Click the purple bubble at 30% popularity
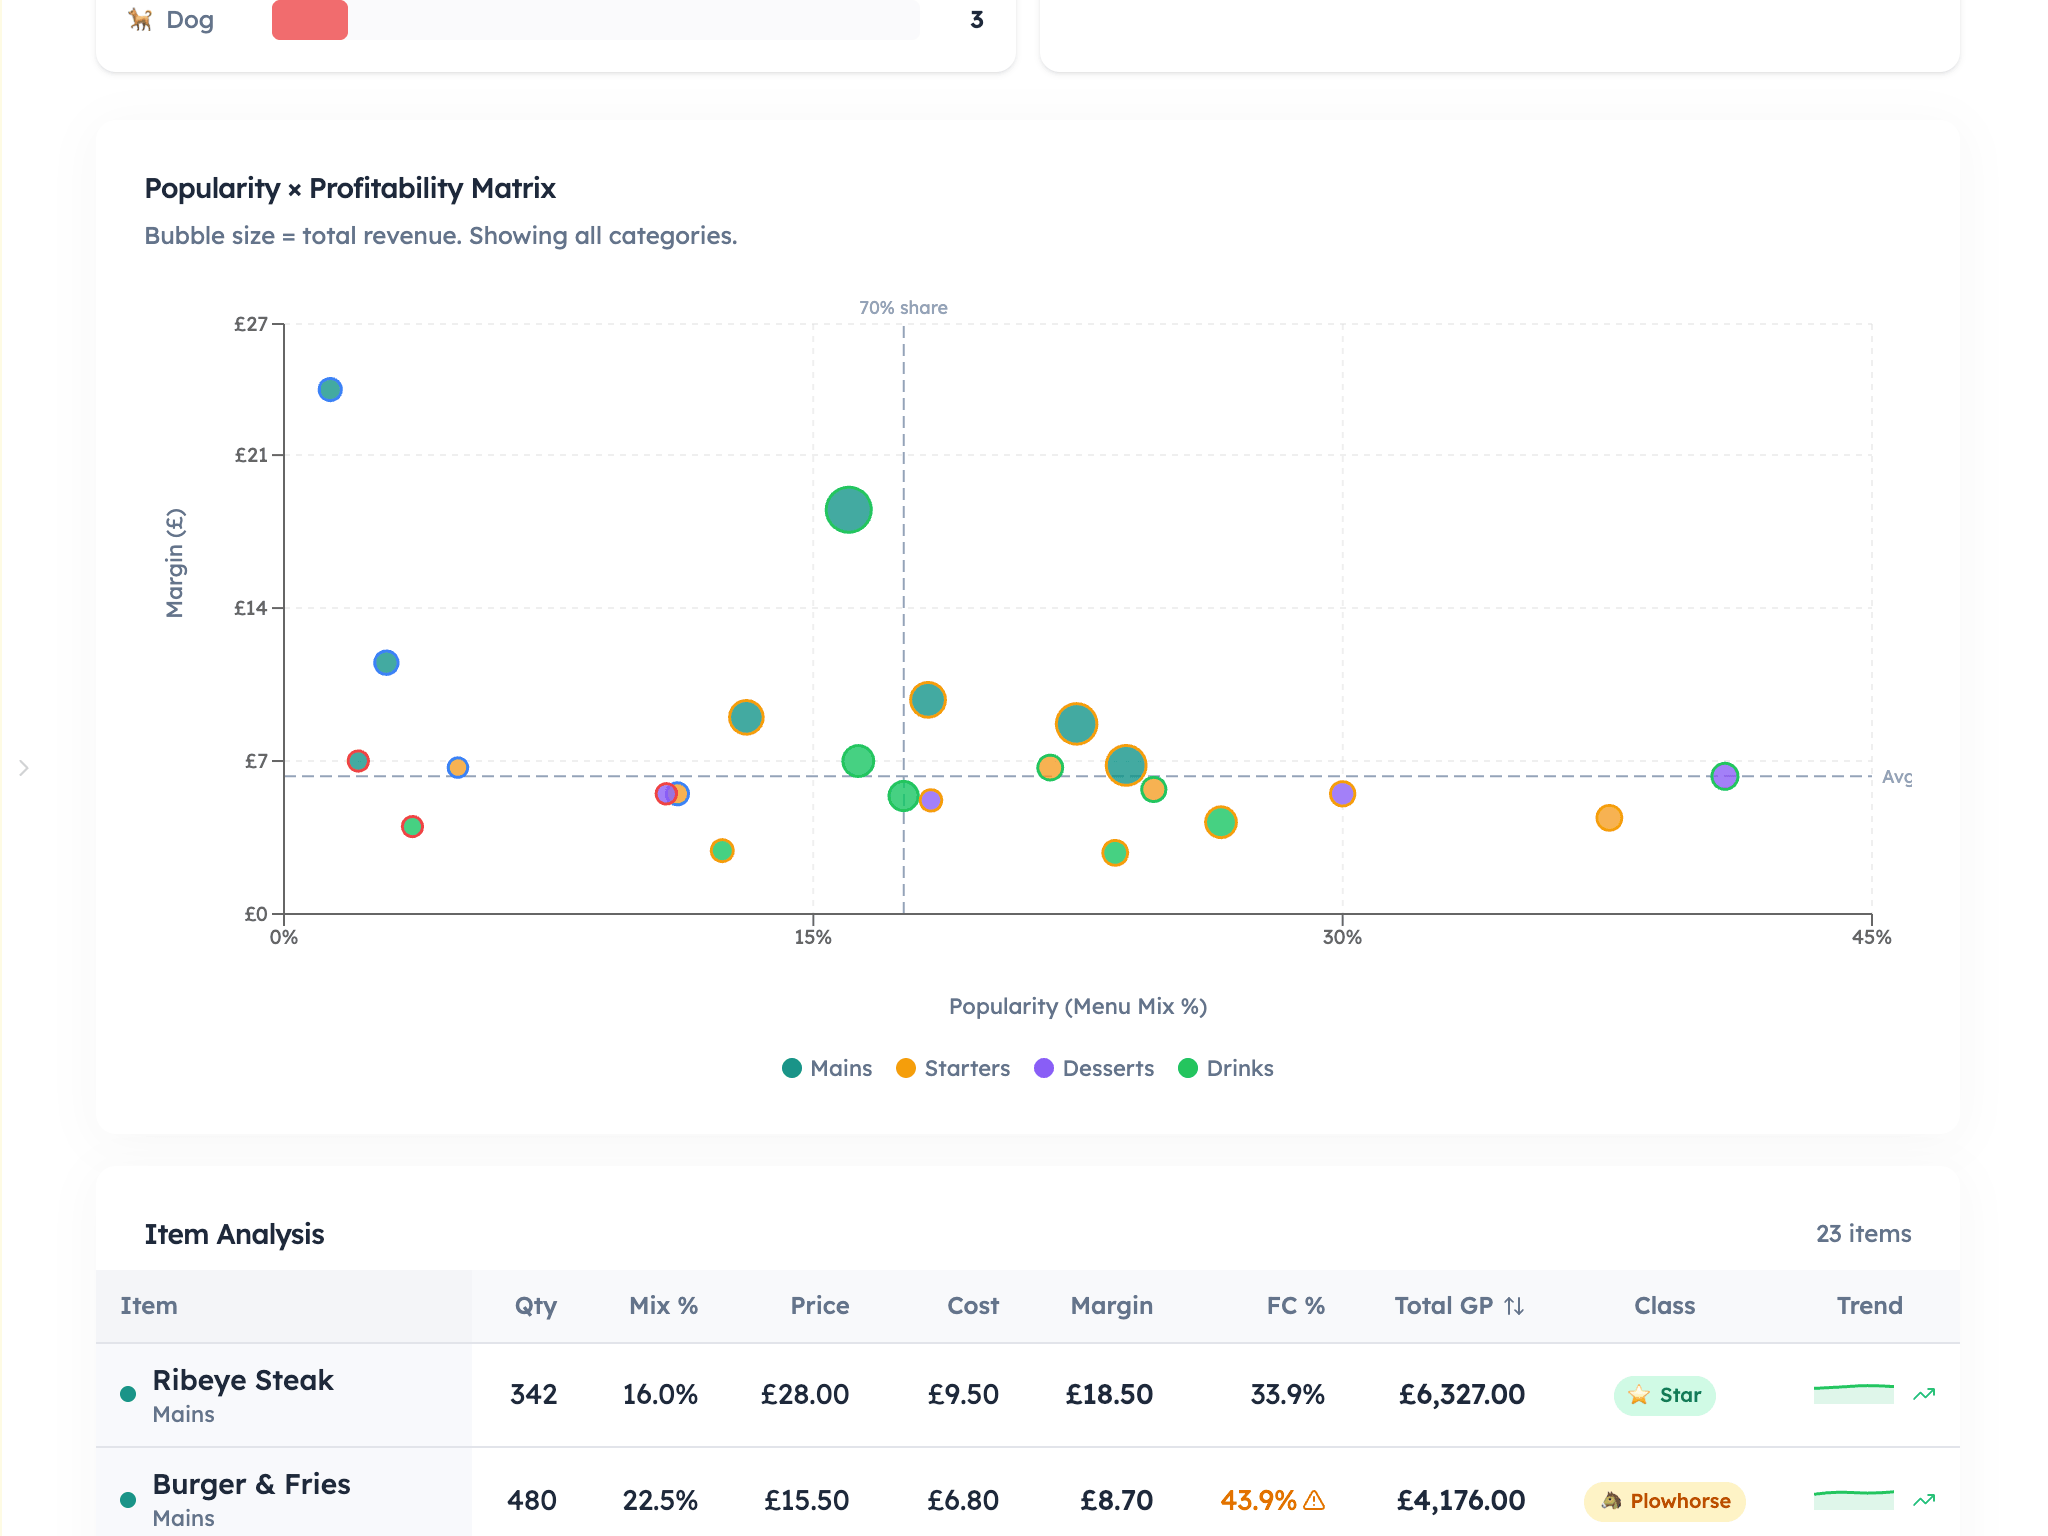2048x1536 pixels. click(x=1342, y=794)
